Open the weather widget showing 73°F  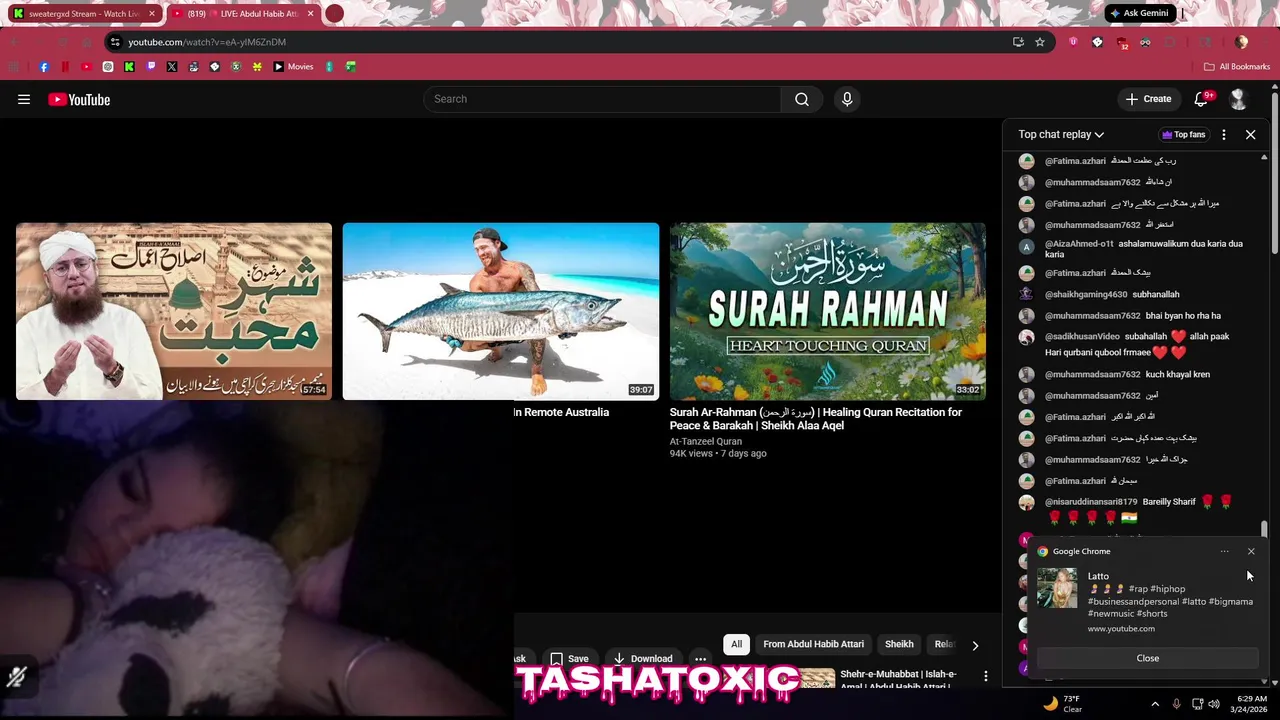1063,704
